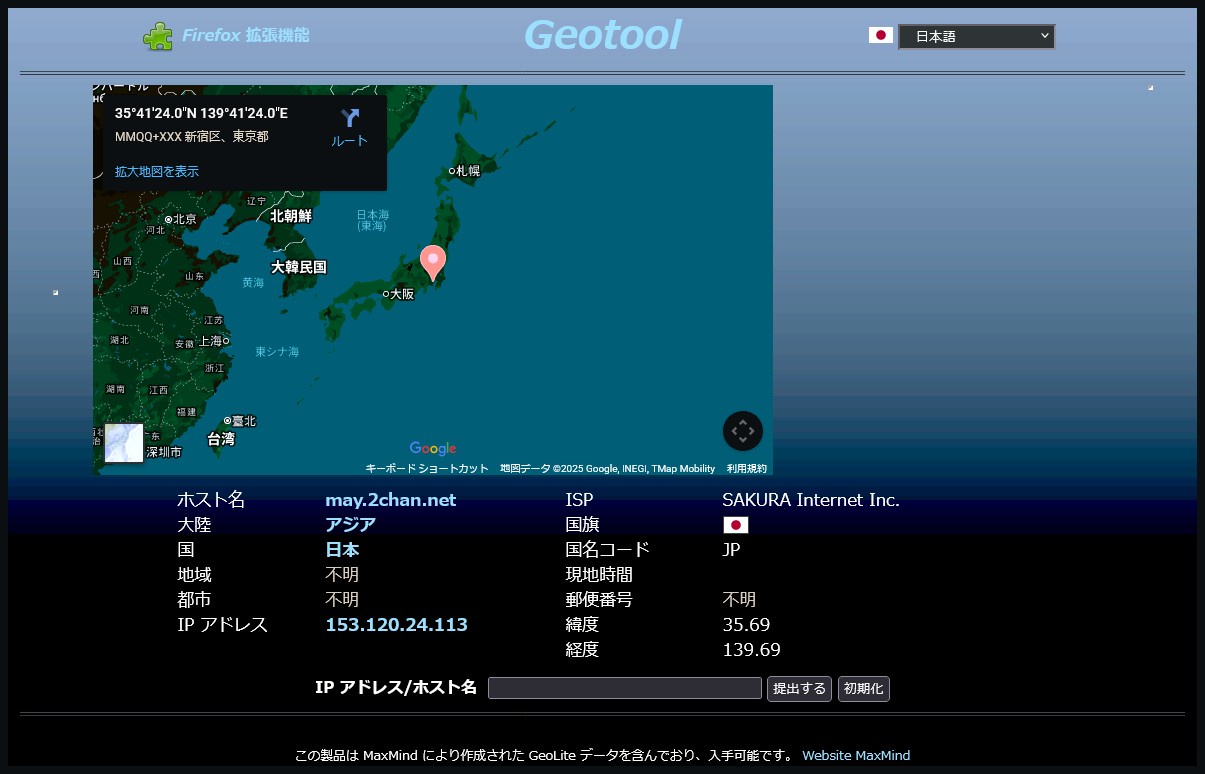Click the 日本 country link
The height and width of the screenshot is (774, 1205).
pos(342,550)
